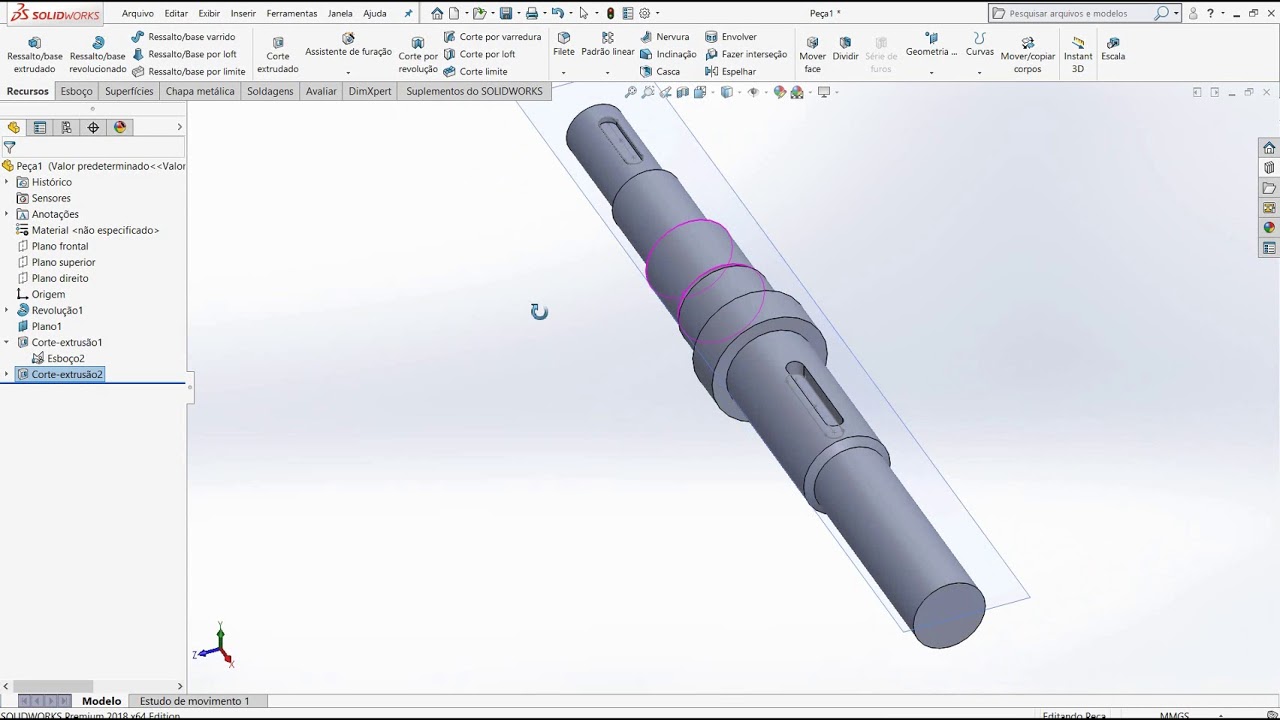Open the Escala scale tool
The width and height of the screenshot is (1280, 720).
pos(1113,49)
